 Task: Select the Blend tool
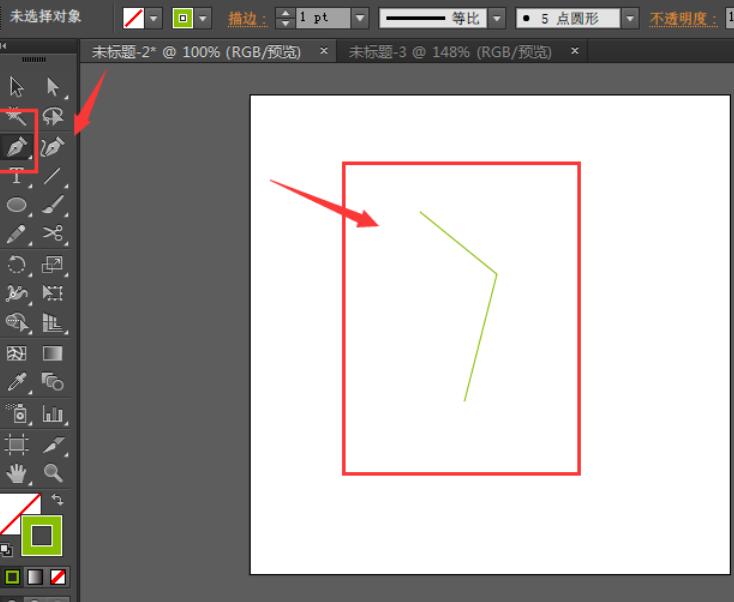[x=52, y=382]
